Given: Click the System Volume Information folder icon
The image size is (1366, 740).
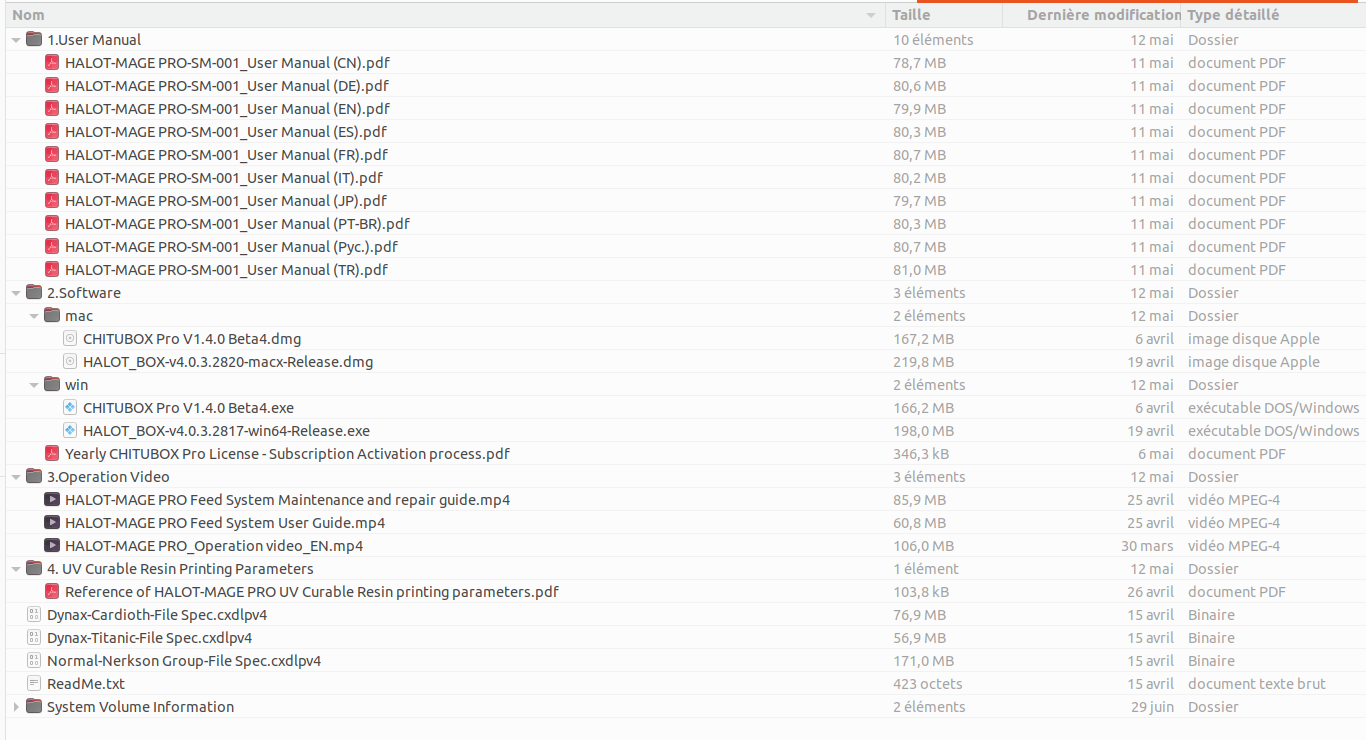Looking at the screenshot, I should click(34, 707).
